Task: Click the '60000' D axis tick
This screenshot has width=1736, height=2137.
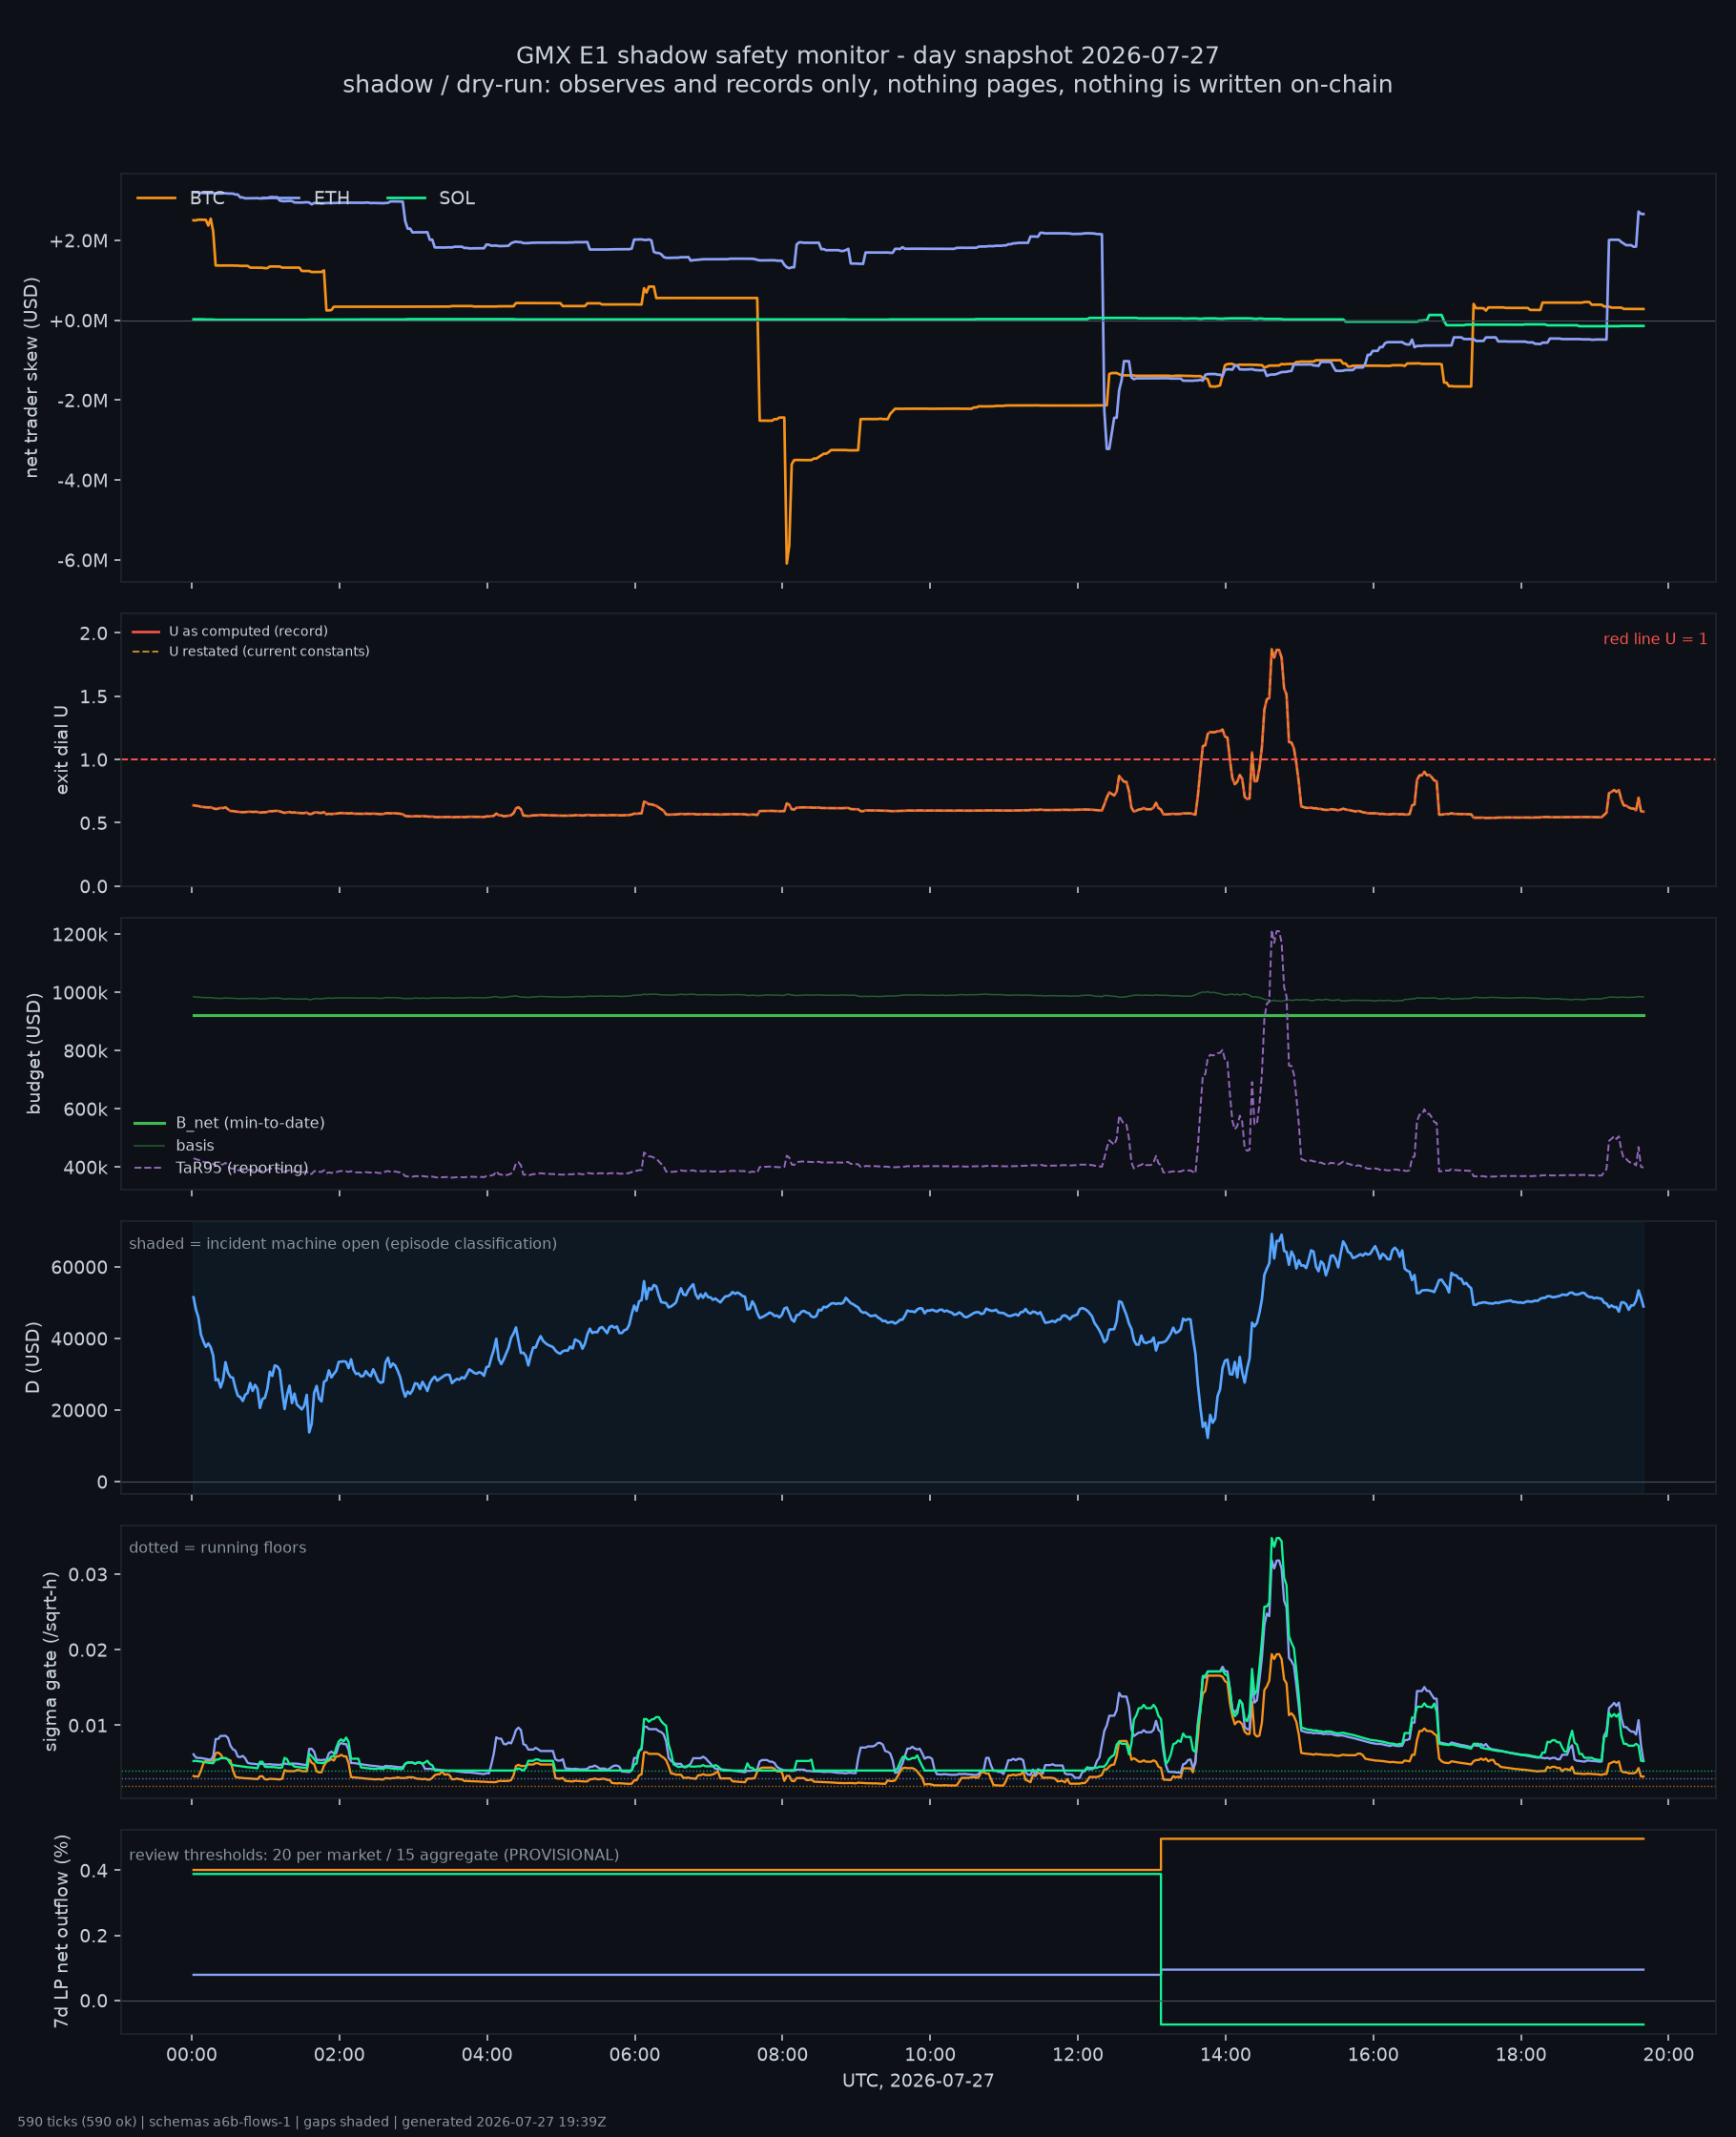Action: [80, 1267]
